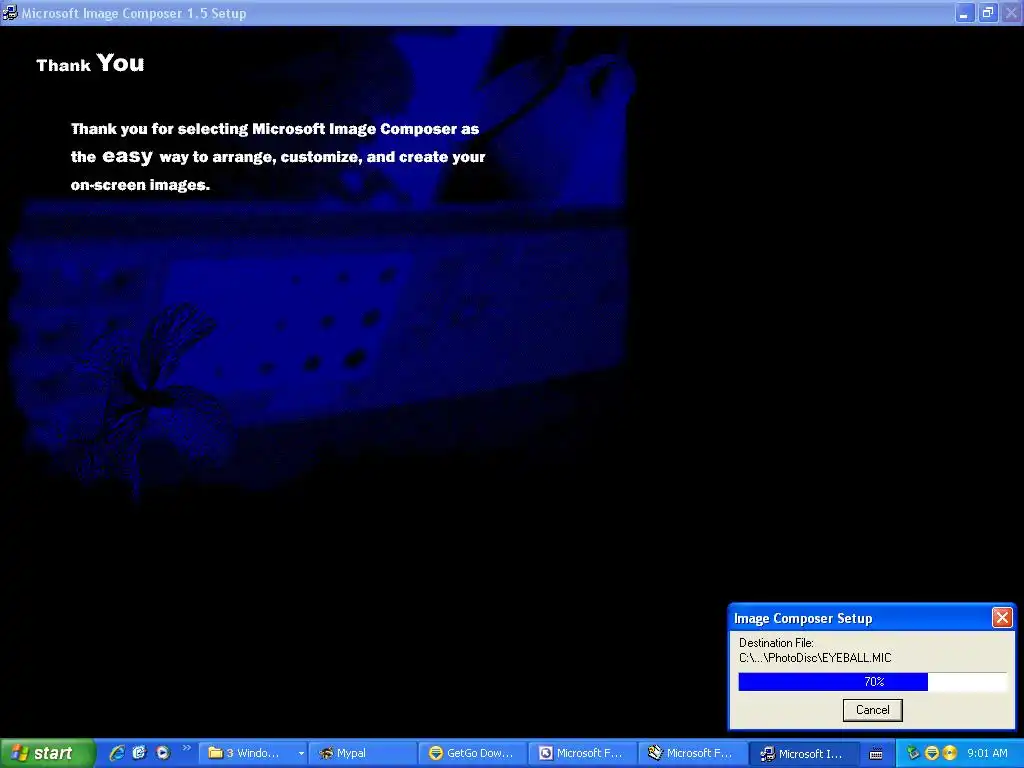Screen dimensions: 1024x768
Task: Click the rightmost yellow system tray icon
Action: point(950,754)
